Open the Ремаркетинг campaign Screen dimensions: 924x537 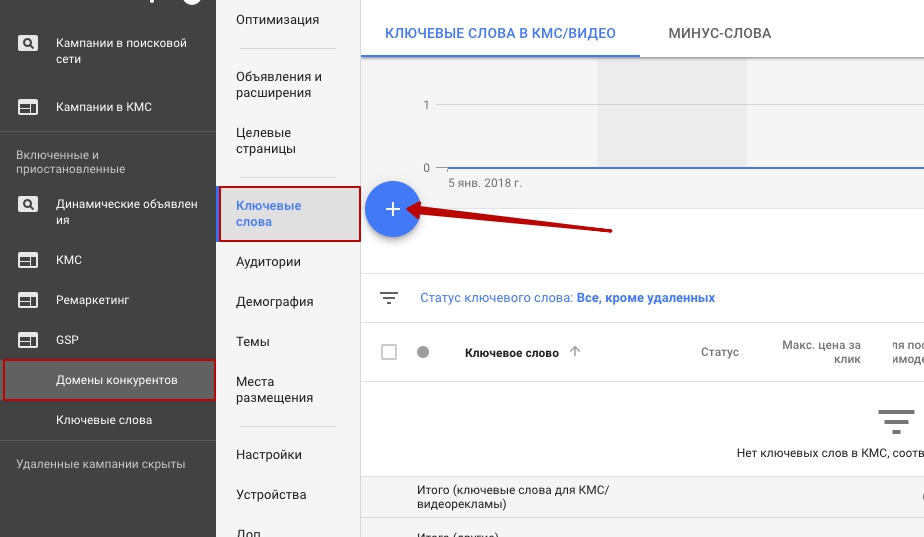[93, 300]
